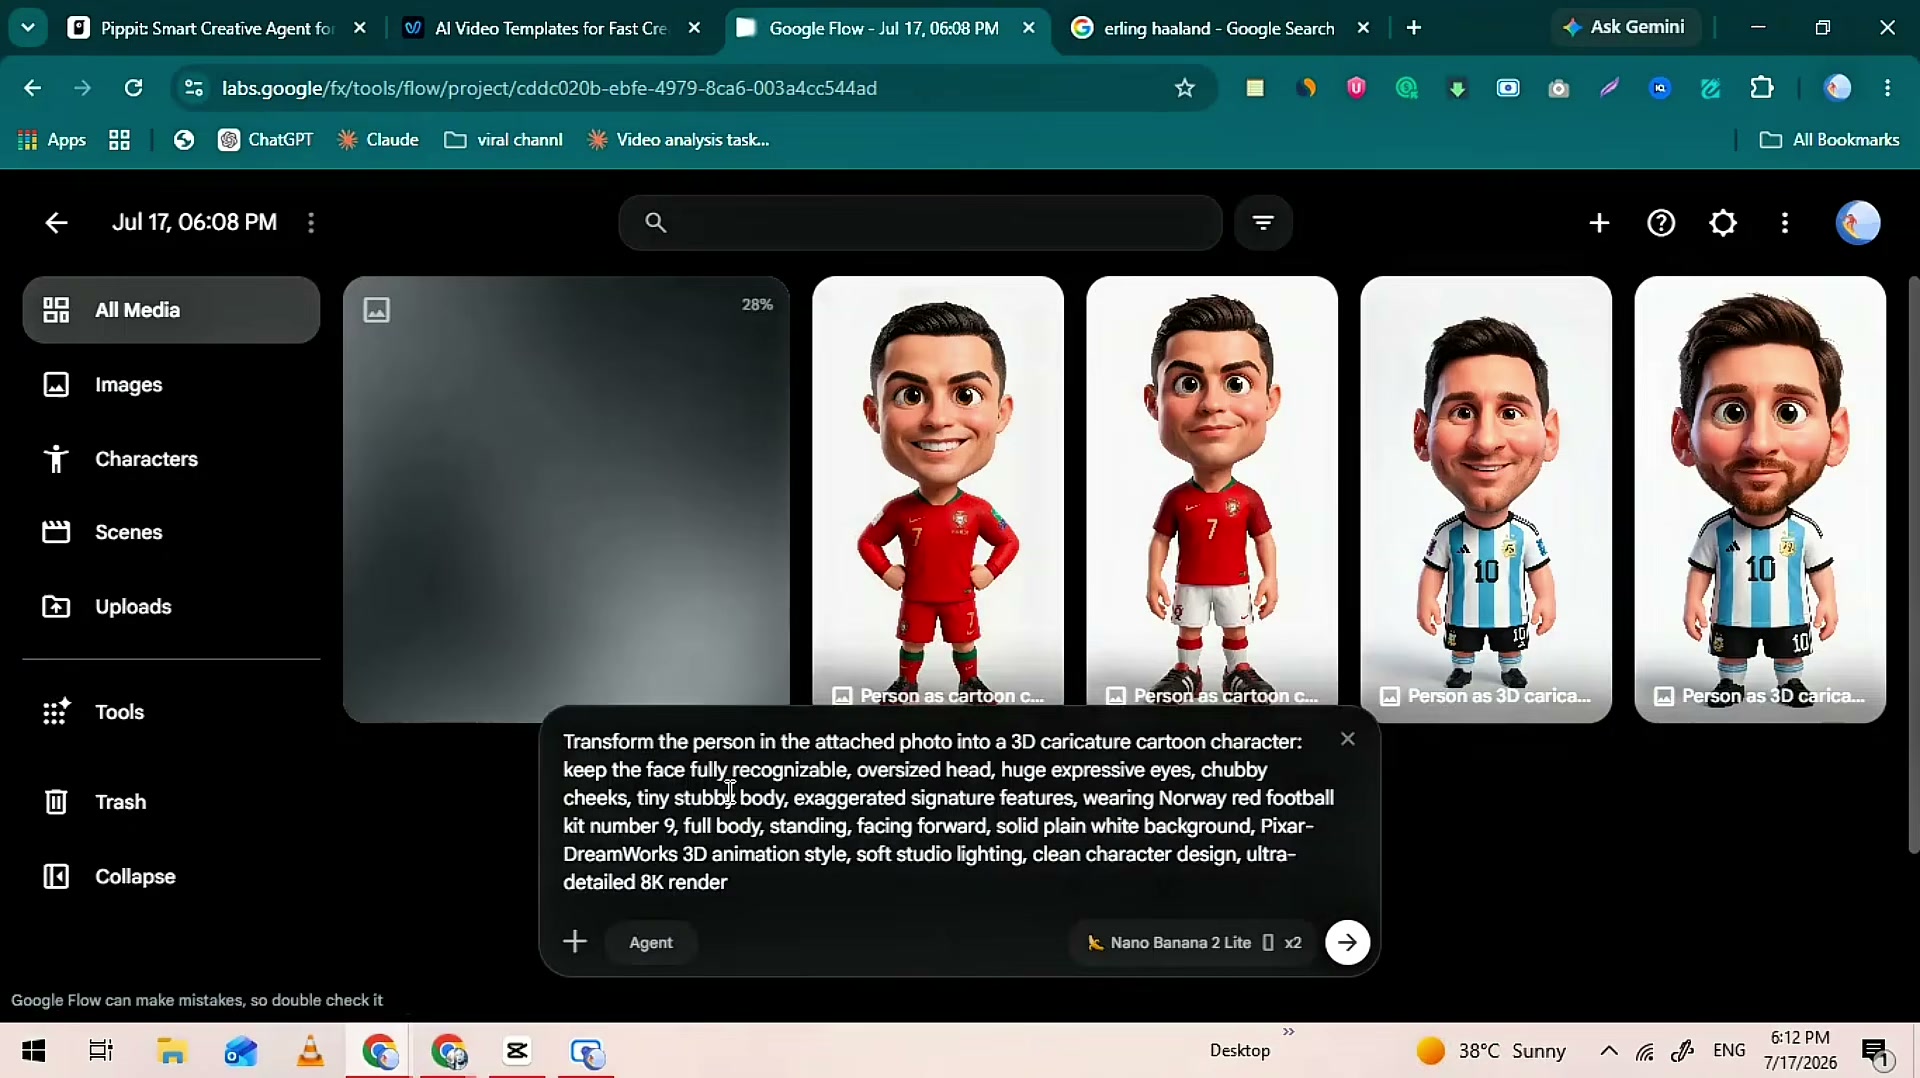Bookmark this page with the star

tap(1185, 88)
